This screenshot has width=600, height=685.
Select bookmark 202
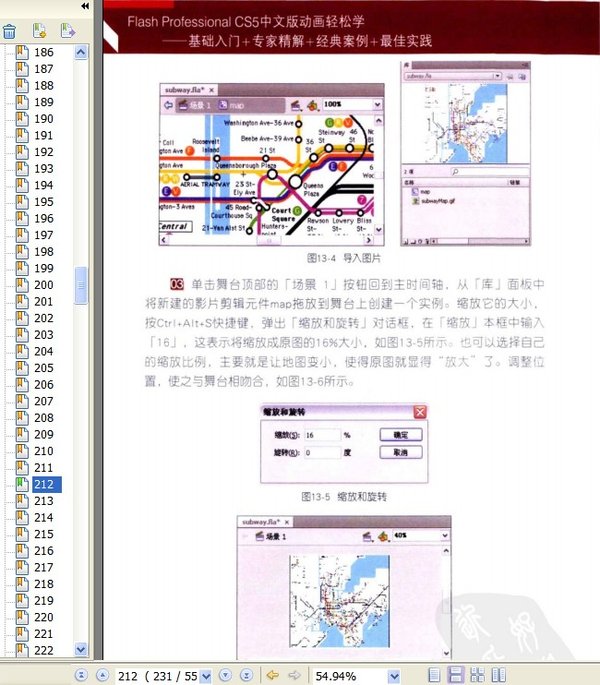pyautogui.click(x=44, y=318)
